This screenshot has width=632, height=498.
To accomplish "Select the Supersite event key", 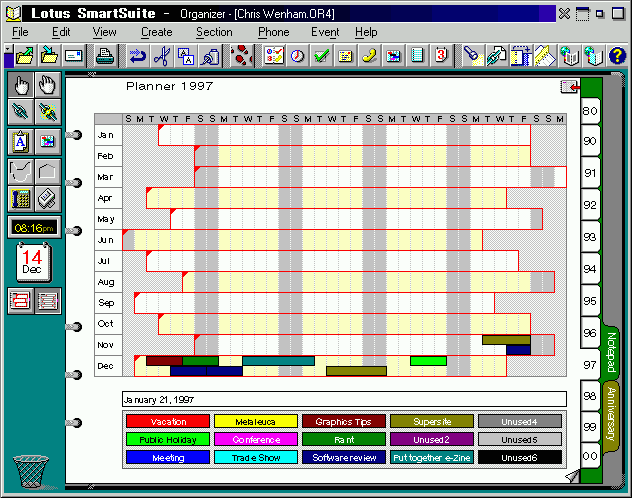I will (432, 421).
